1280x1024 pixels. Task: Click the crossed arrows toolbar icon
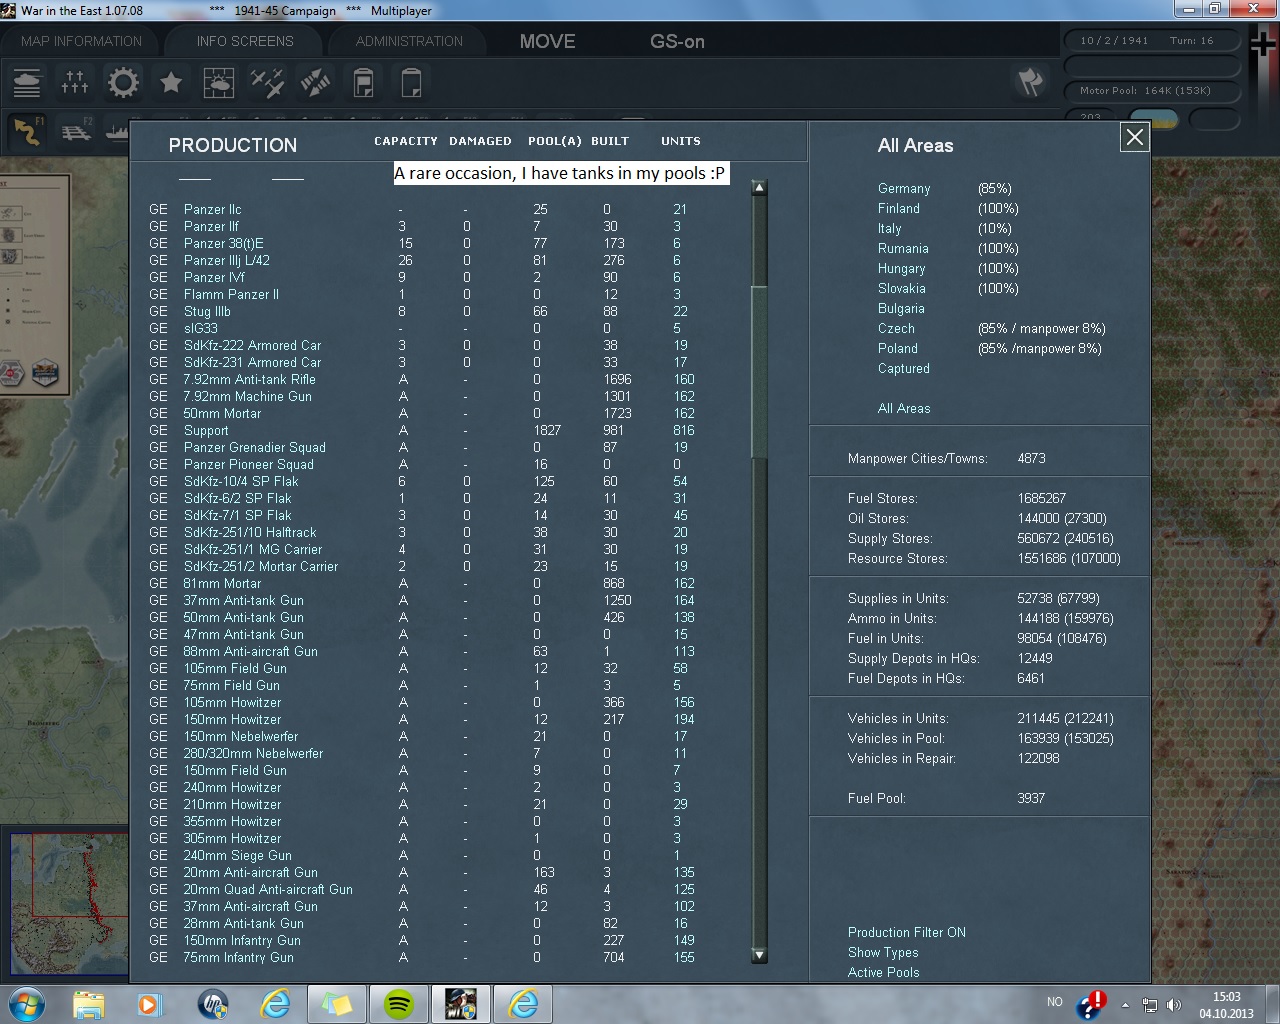[x=315, y=82]
